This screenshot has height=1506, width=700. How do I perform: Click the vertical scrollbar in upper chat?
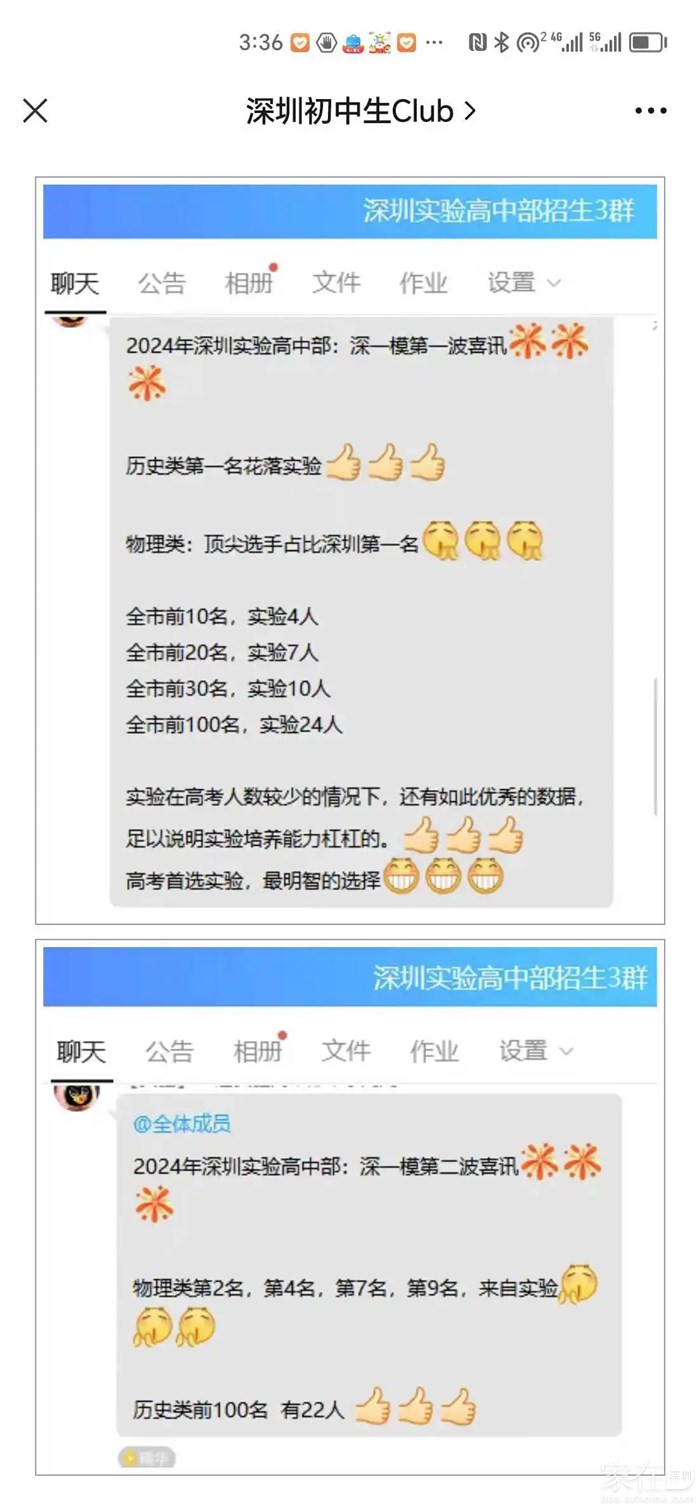pos(656,745)
